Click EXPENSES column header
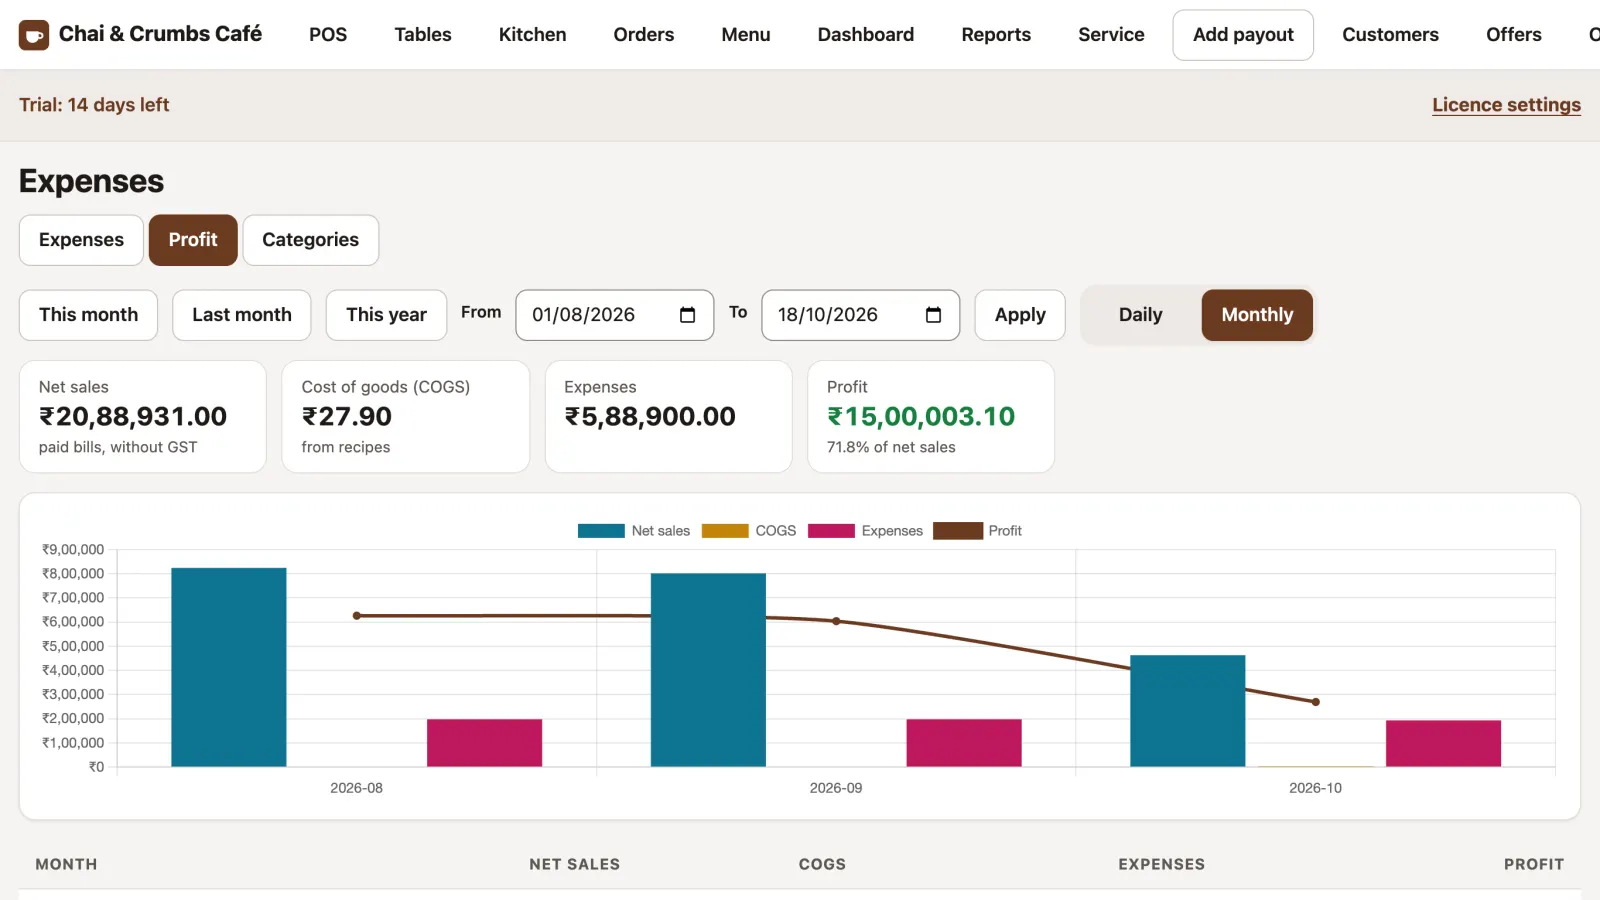Screen dimensions: 1600x900 coord(1162,864)
